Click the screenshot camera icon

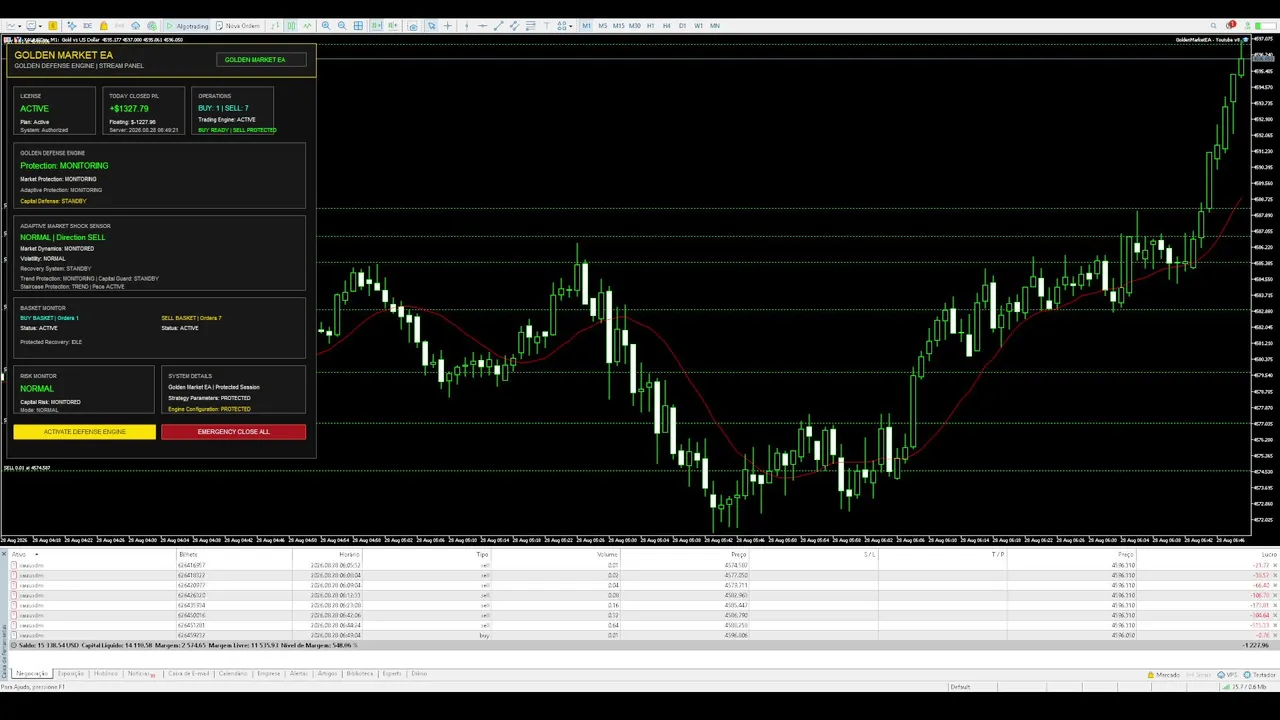tap(413, 26)
